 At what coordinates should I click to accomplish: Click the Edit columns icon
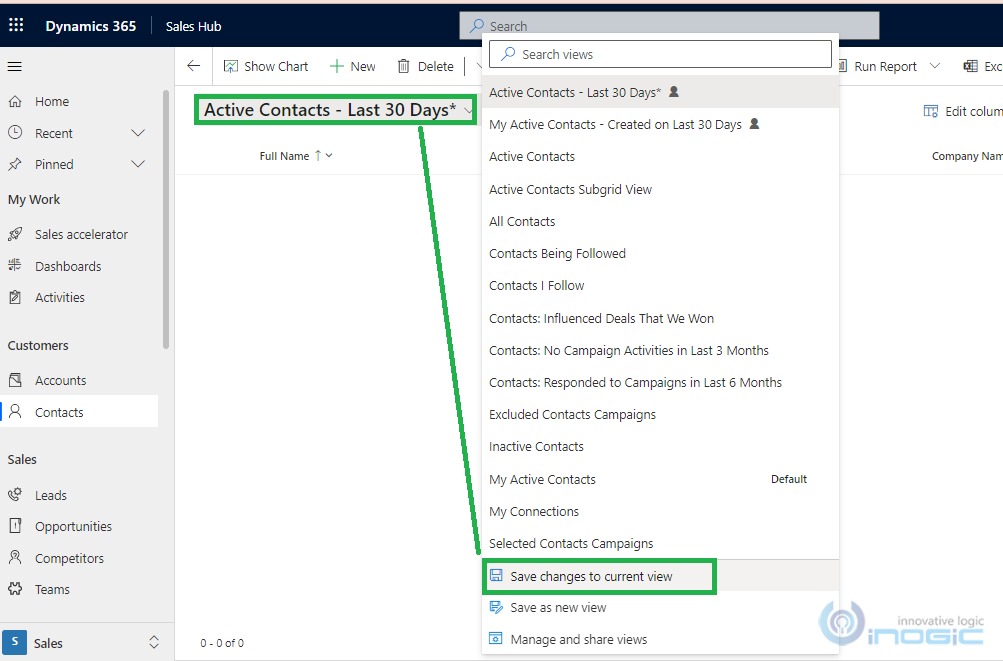coord(931,111)
